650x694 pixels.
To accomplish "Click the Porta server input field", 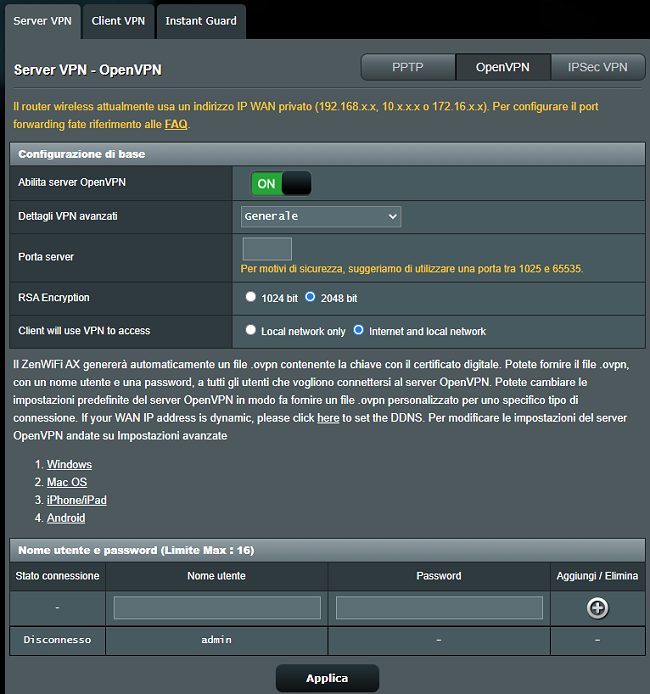I will [267, 249].
